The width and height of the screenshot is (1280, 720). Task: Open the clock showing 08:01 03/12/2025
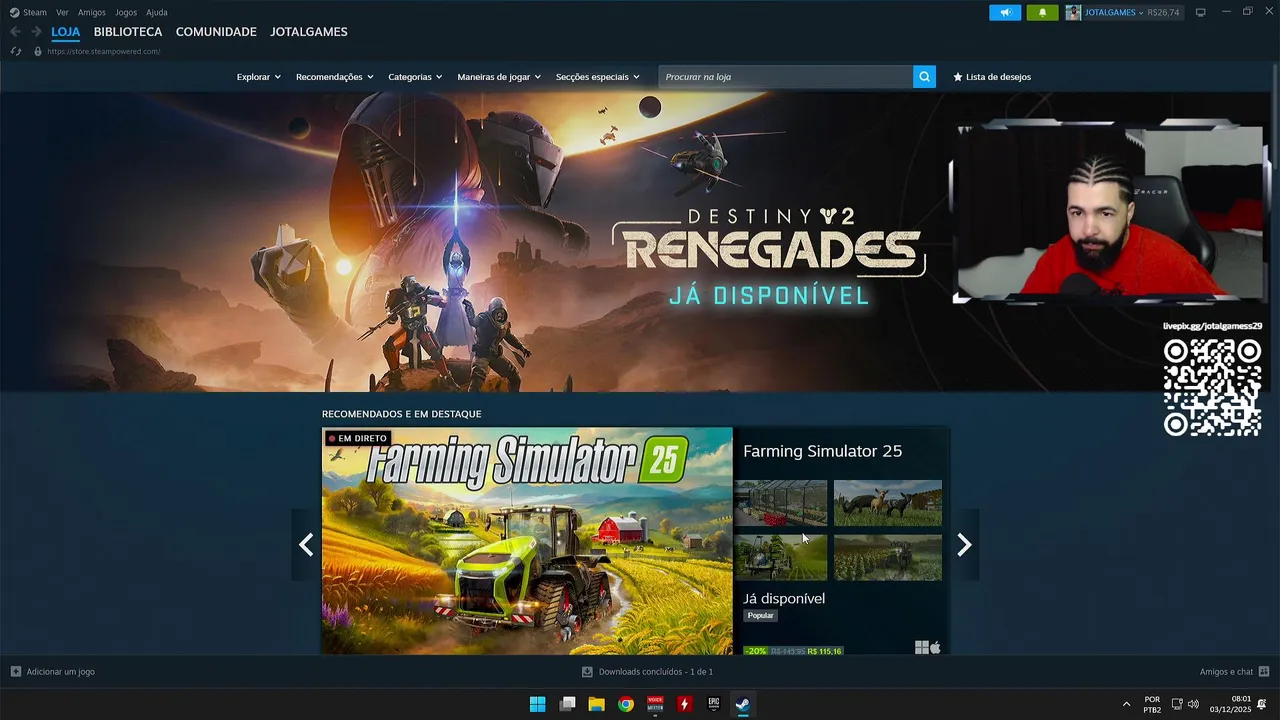point(1230,704)
